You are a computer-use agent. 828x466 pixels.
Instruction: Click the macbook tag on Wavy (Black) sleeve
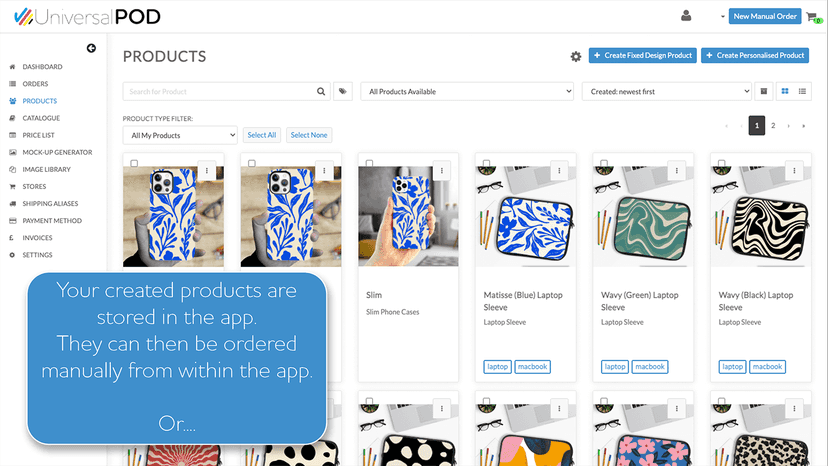click(767, 367)
